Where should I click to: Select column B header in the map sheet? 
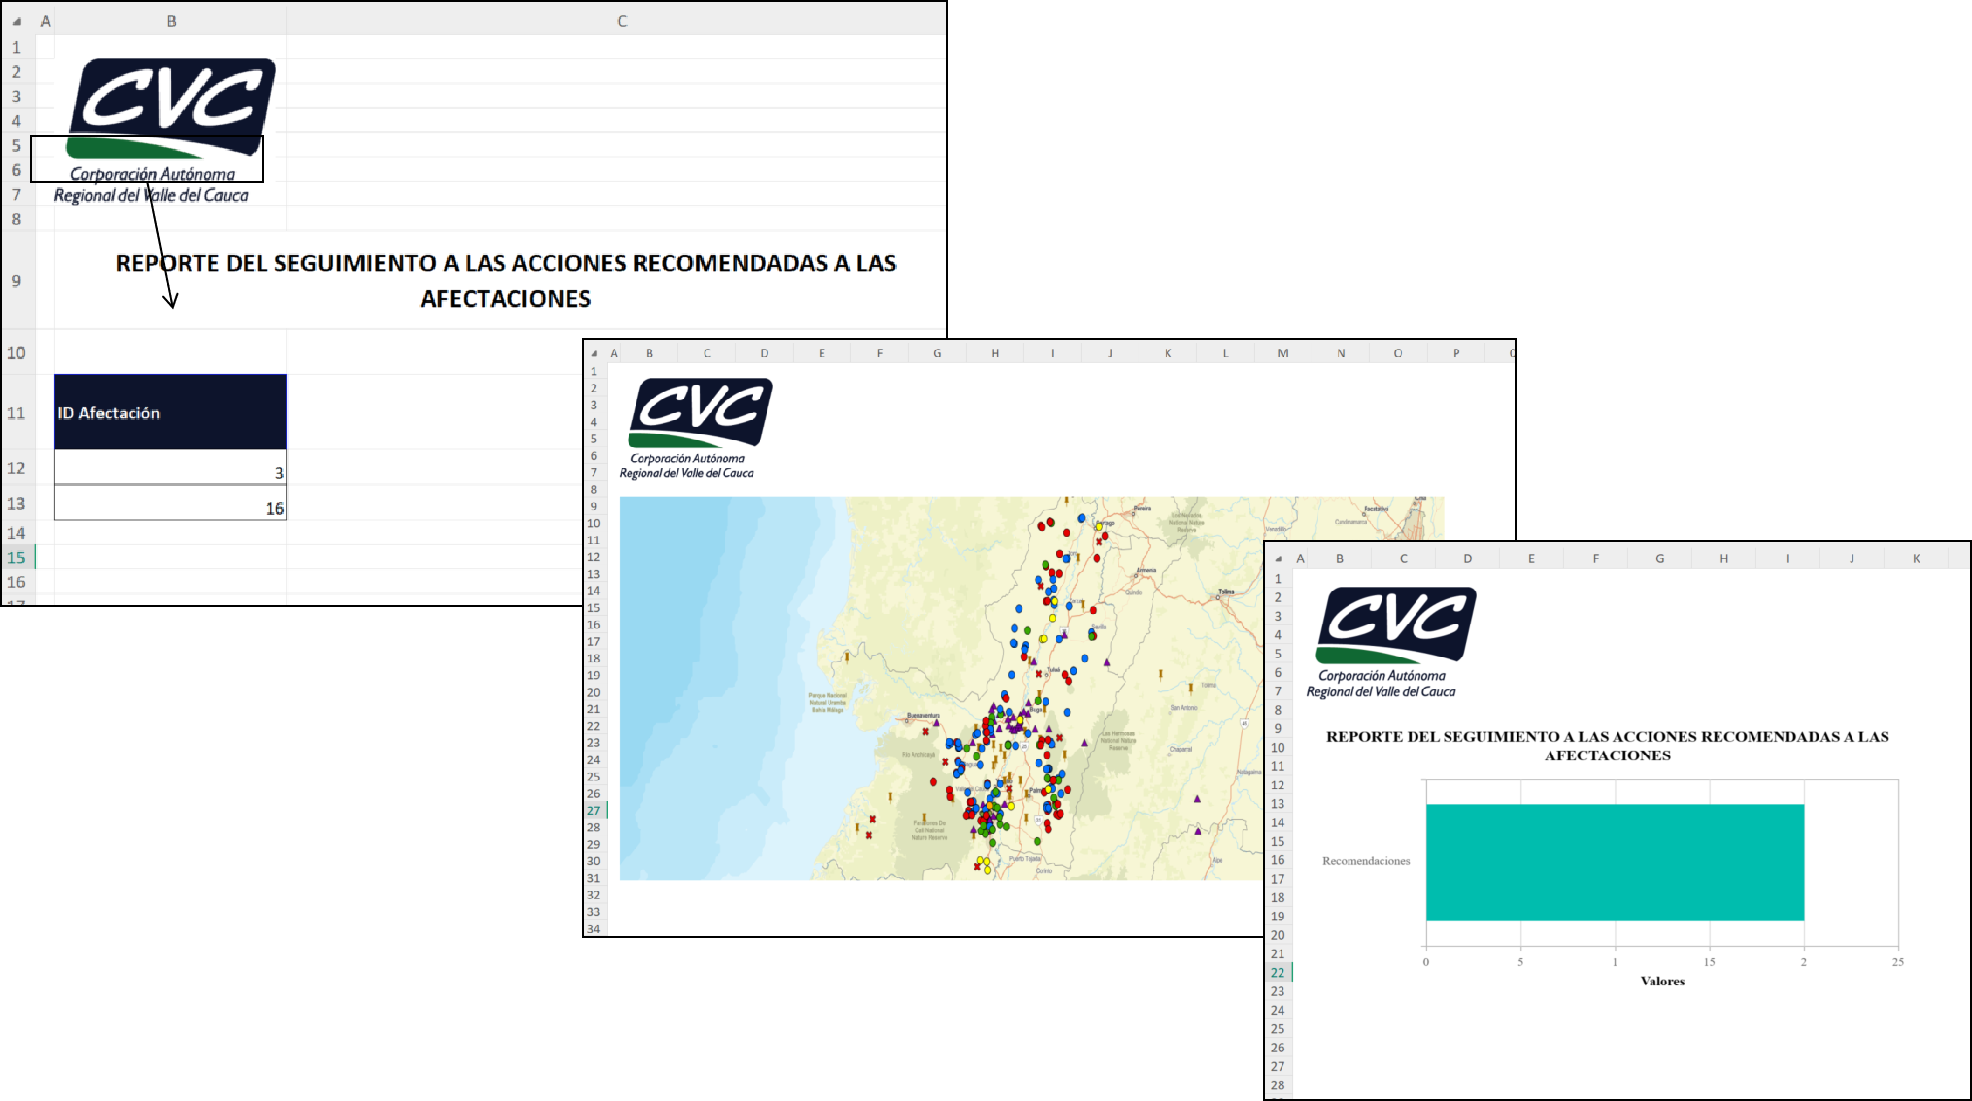pos(649,353)
